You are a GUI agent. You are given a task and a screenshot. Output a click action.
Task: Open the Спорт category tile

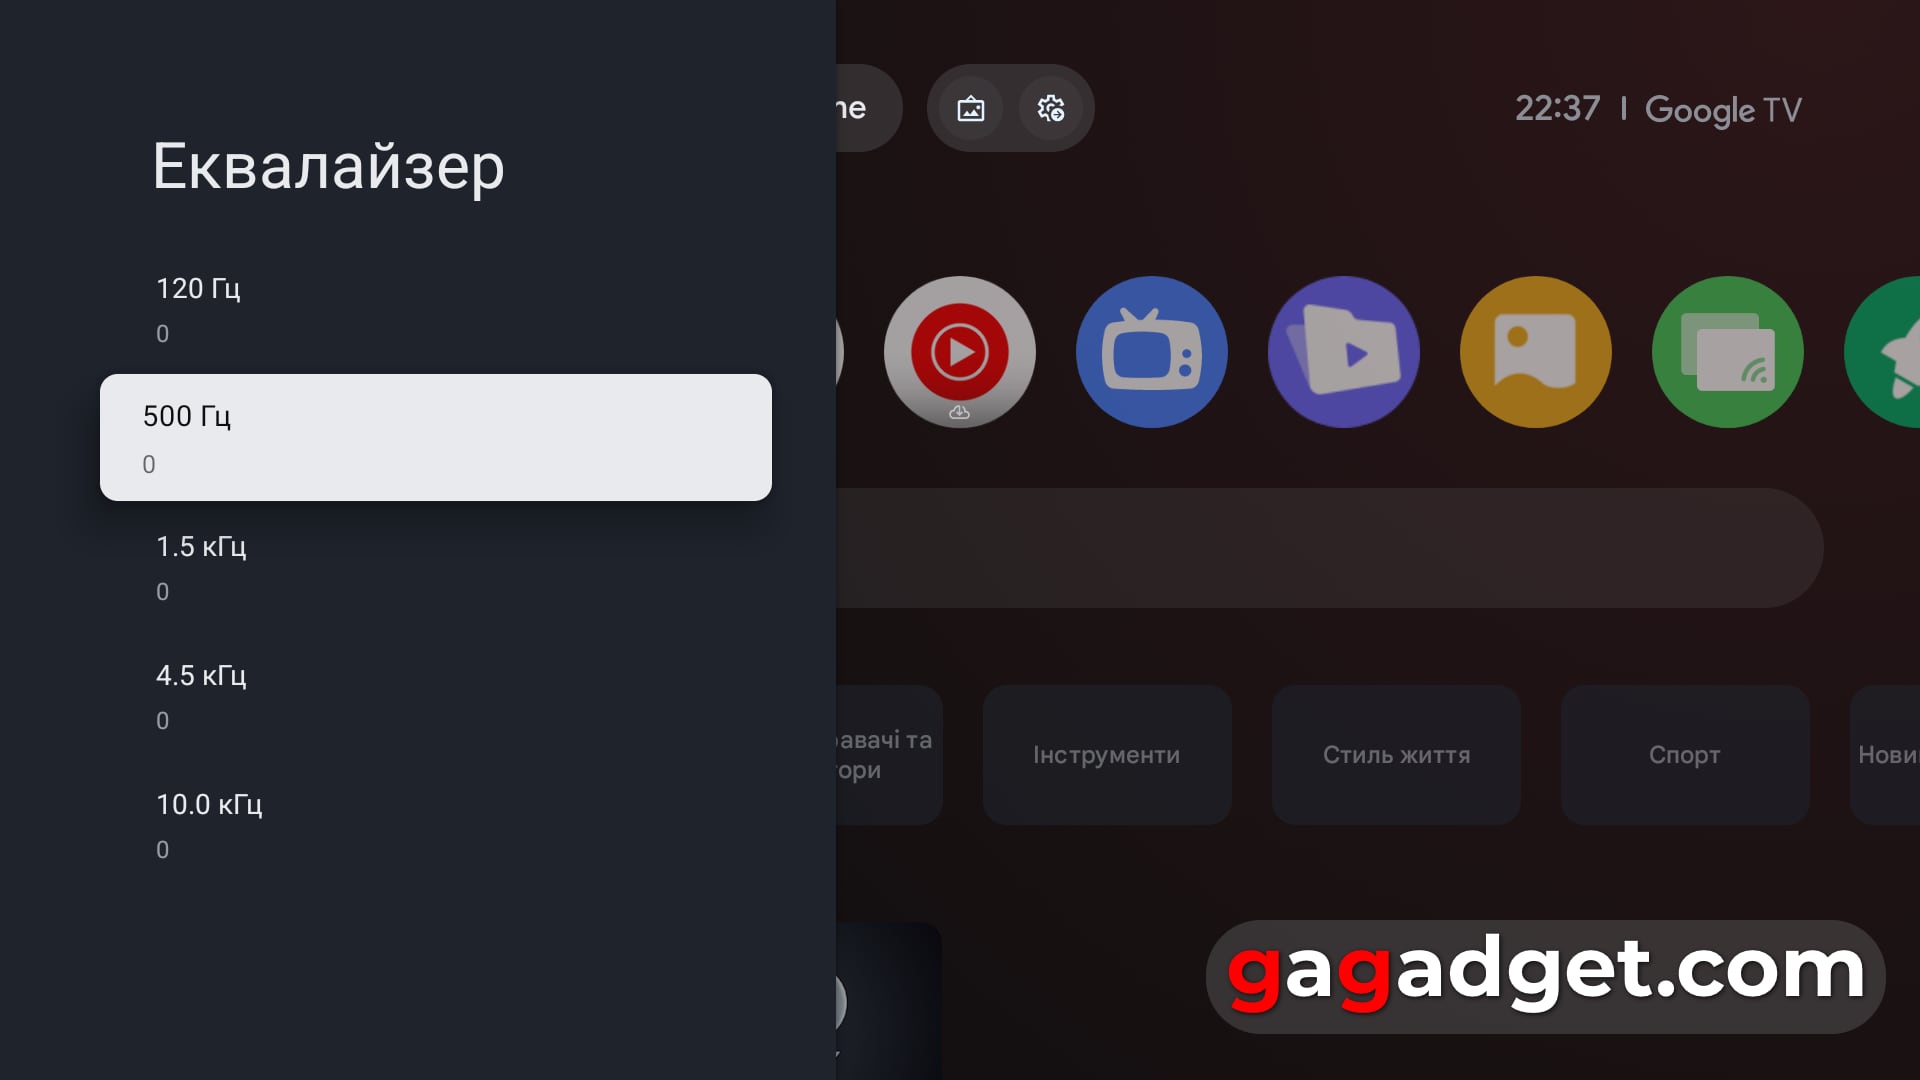pos(1685,755)
